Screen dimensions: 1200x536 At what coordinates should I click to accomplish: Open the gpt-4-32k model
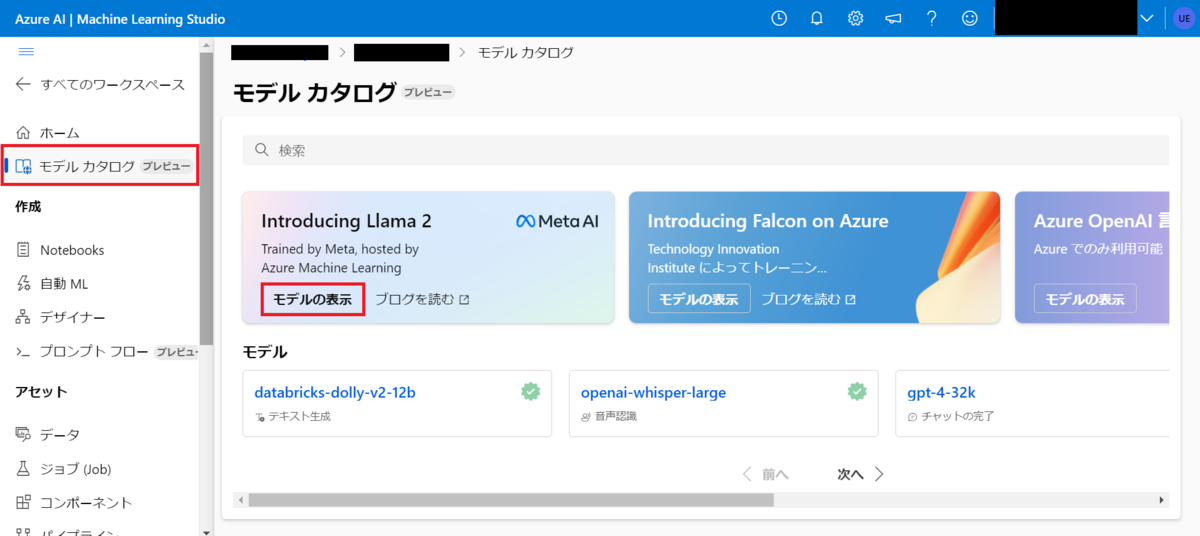(941, 393)
